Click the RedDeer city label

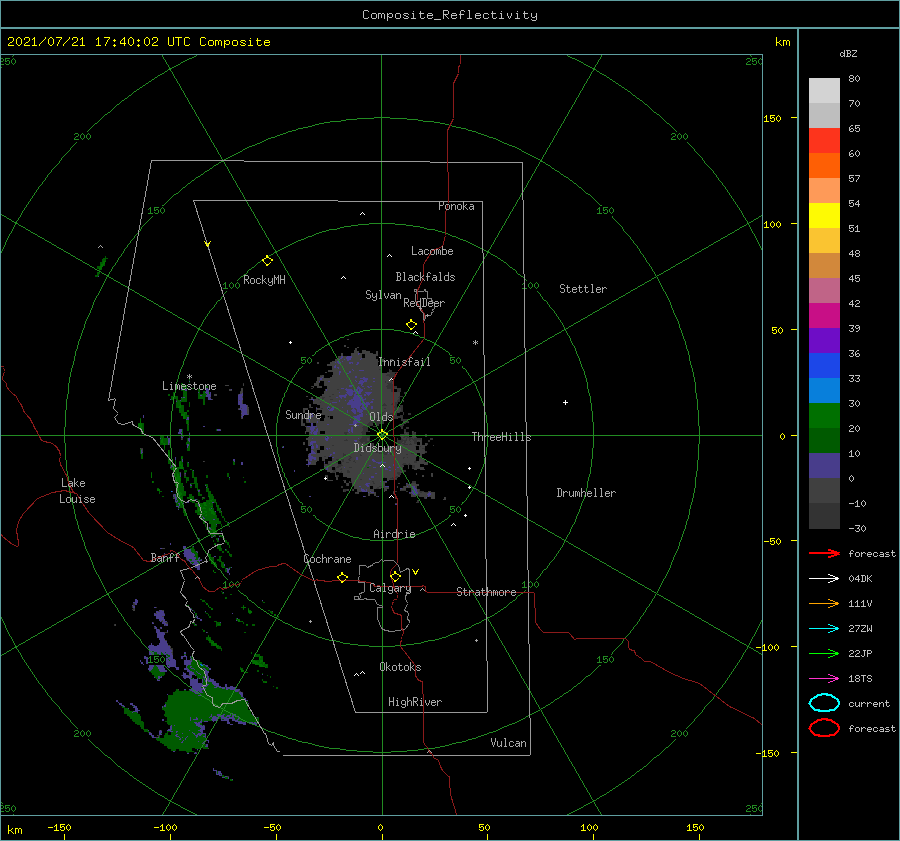424,303
